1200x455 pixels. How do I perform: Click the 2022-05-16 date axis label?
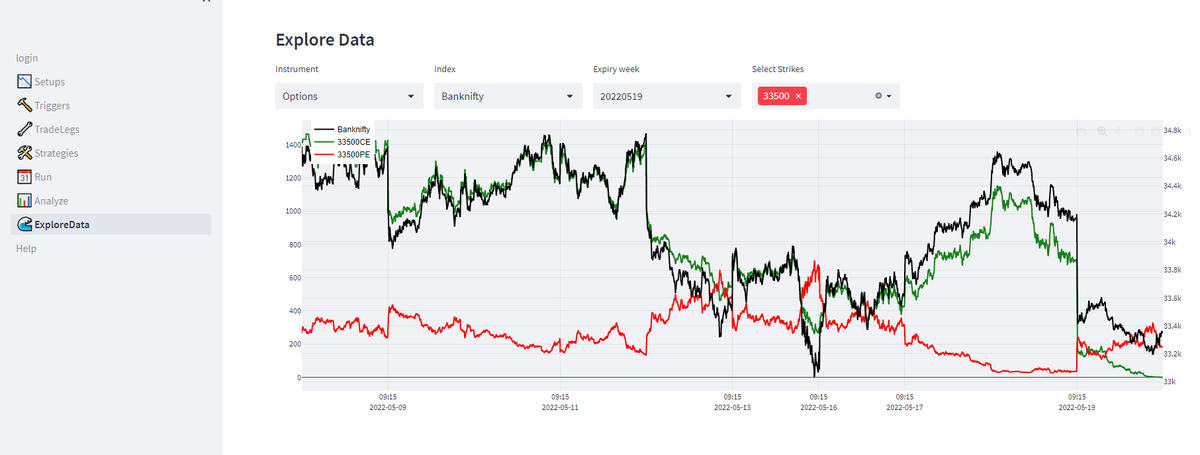(x=818, y=408)
